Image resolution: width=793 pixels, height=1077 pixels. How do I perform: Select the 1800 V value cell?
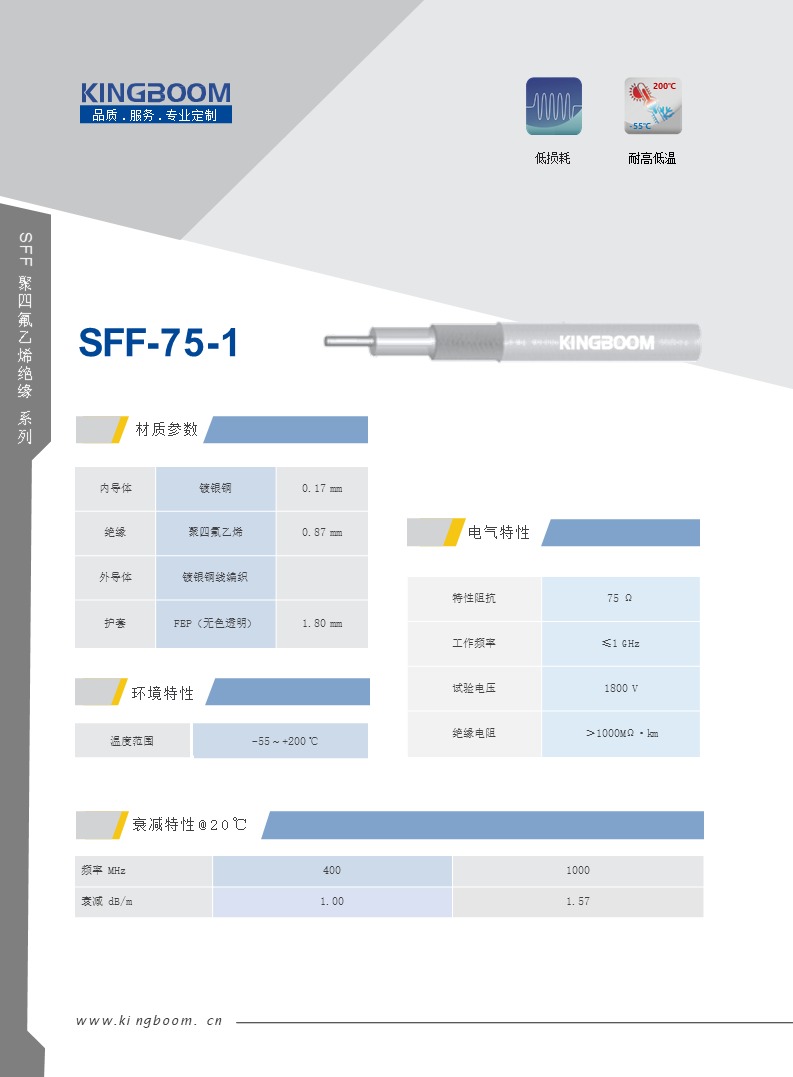click(621, 688)
